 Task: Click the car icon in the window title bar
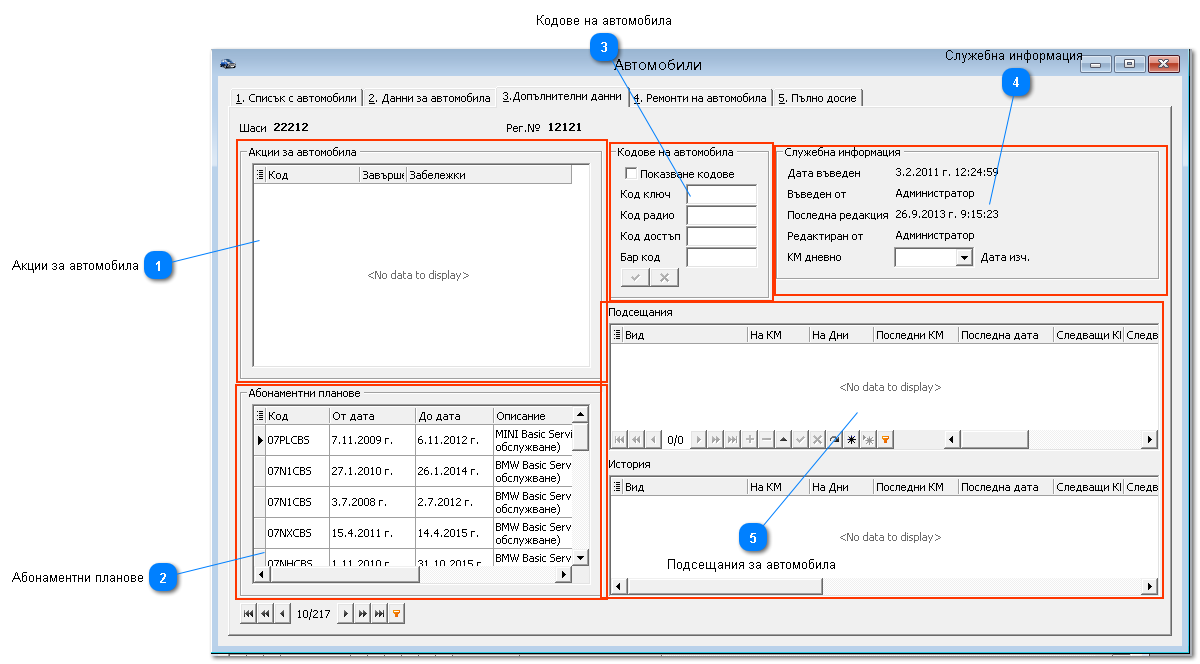coord(228,64)
